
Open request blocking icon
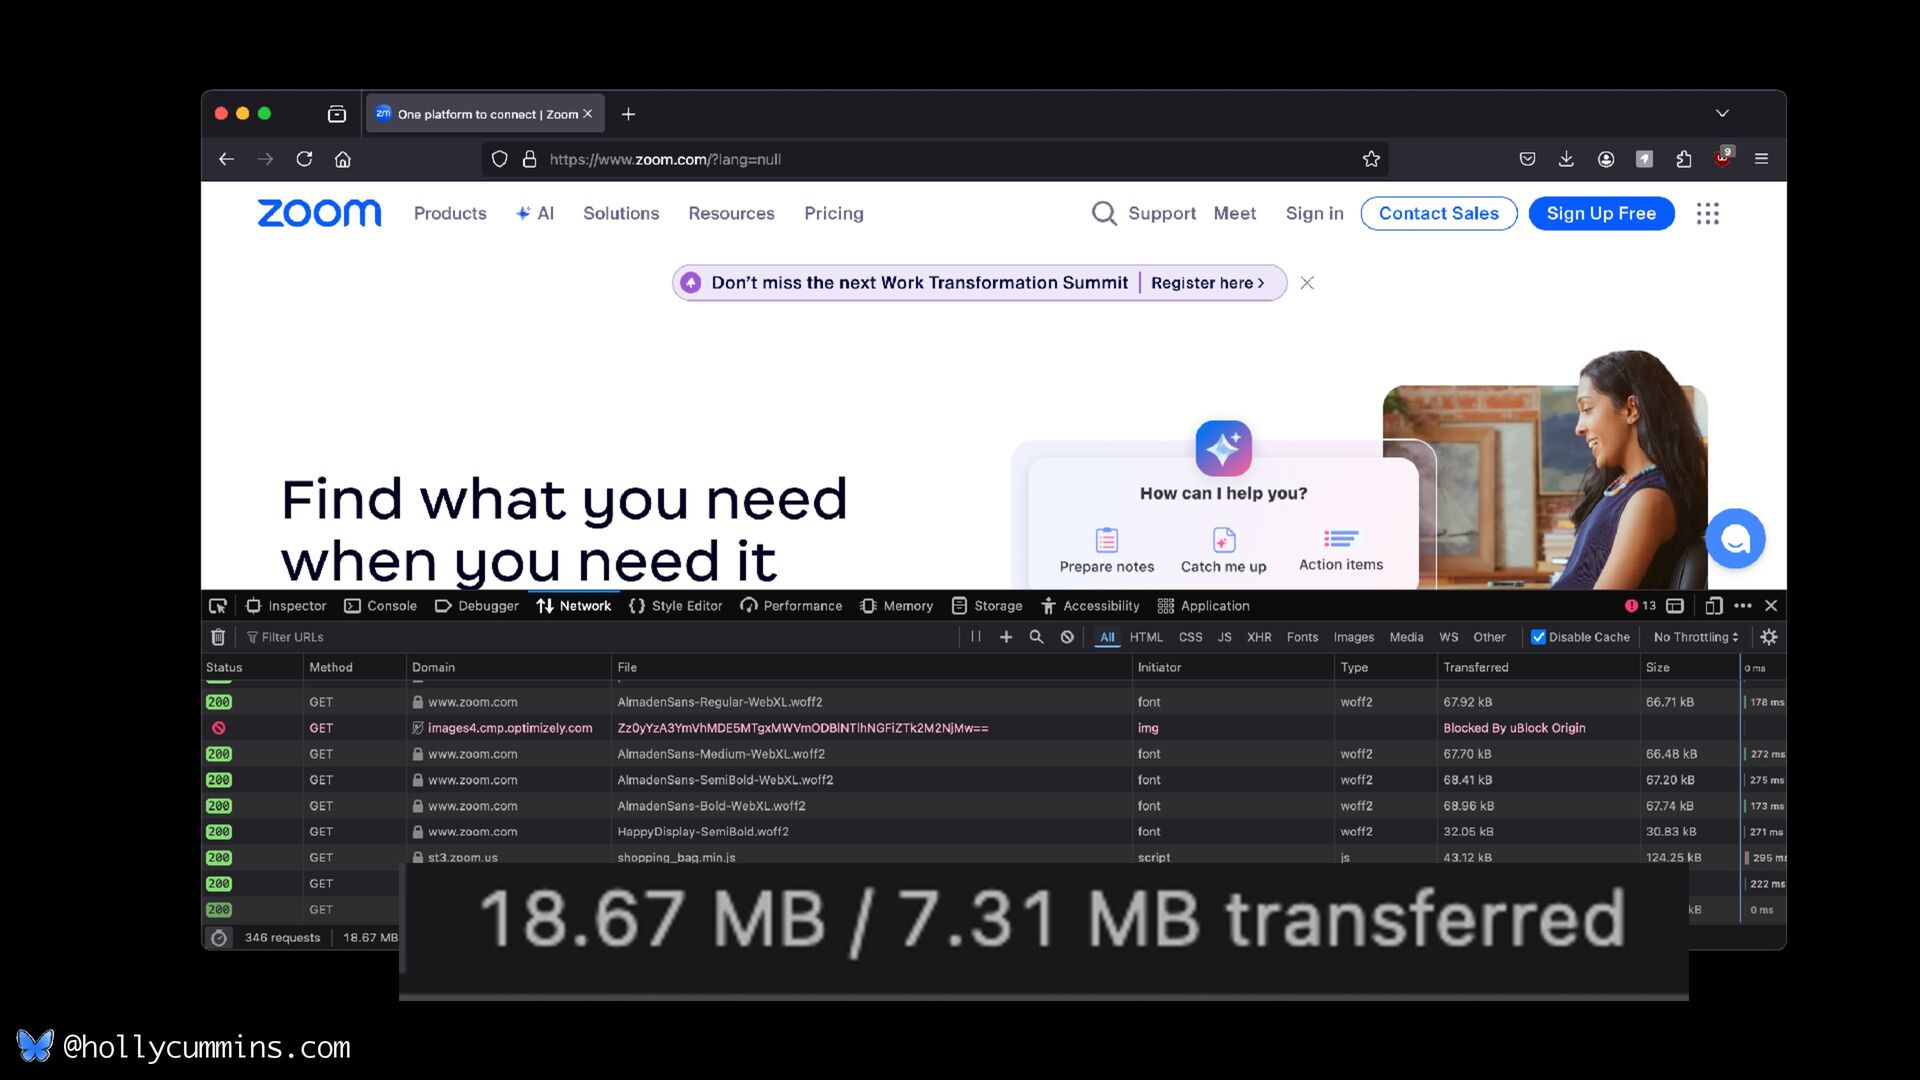[1067, 637]
